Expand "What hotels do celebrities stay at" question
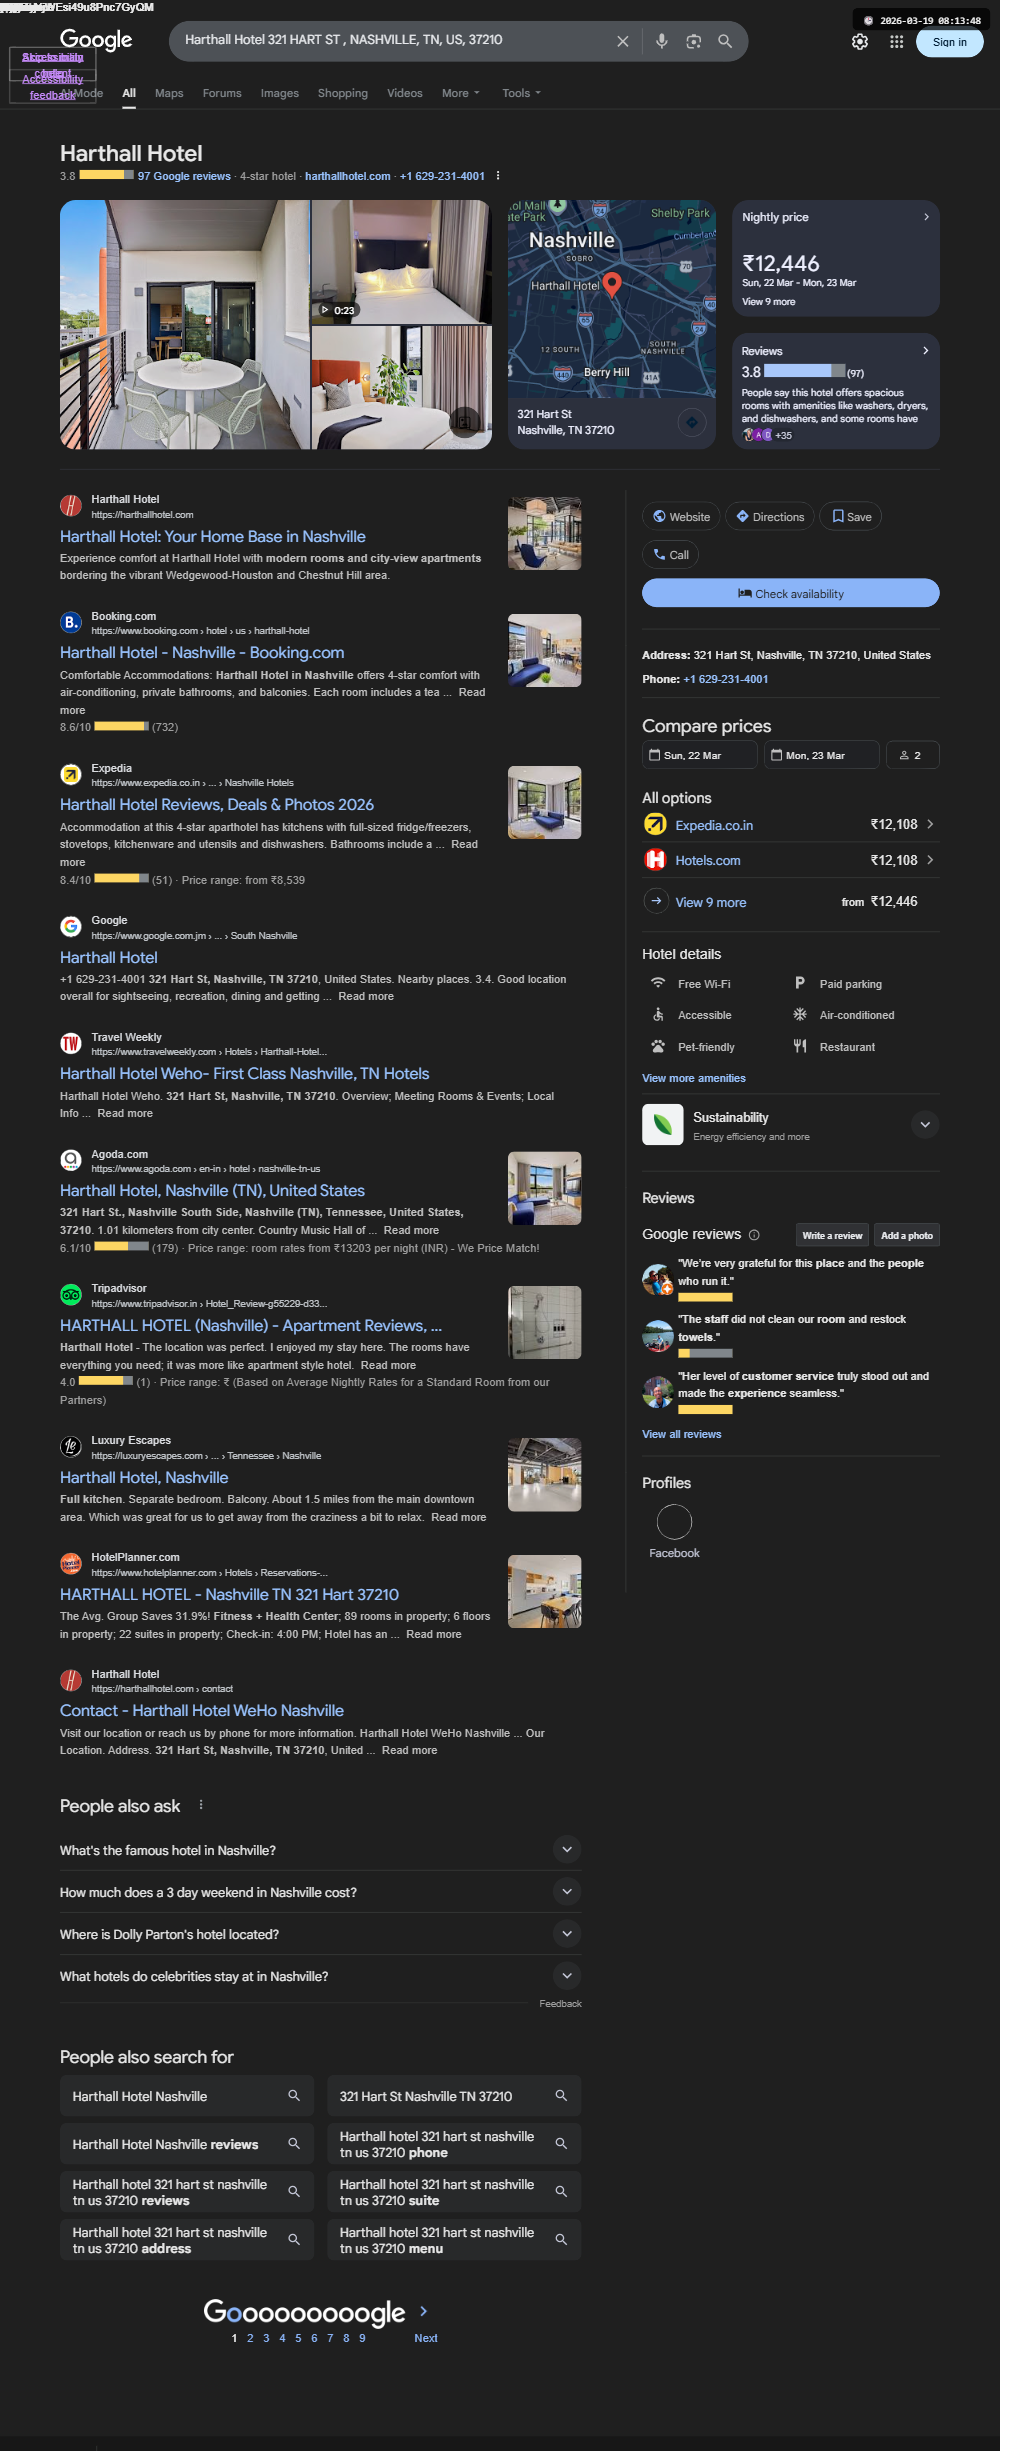Image resolution: width=1012 pixels, height=2451 pixels. pos(567,1975)
